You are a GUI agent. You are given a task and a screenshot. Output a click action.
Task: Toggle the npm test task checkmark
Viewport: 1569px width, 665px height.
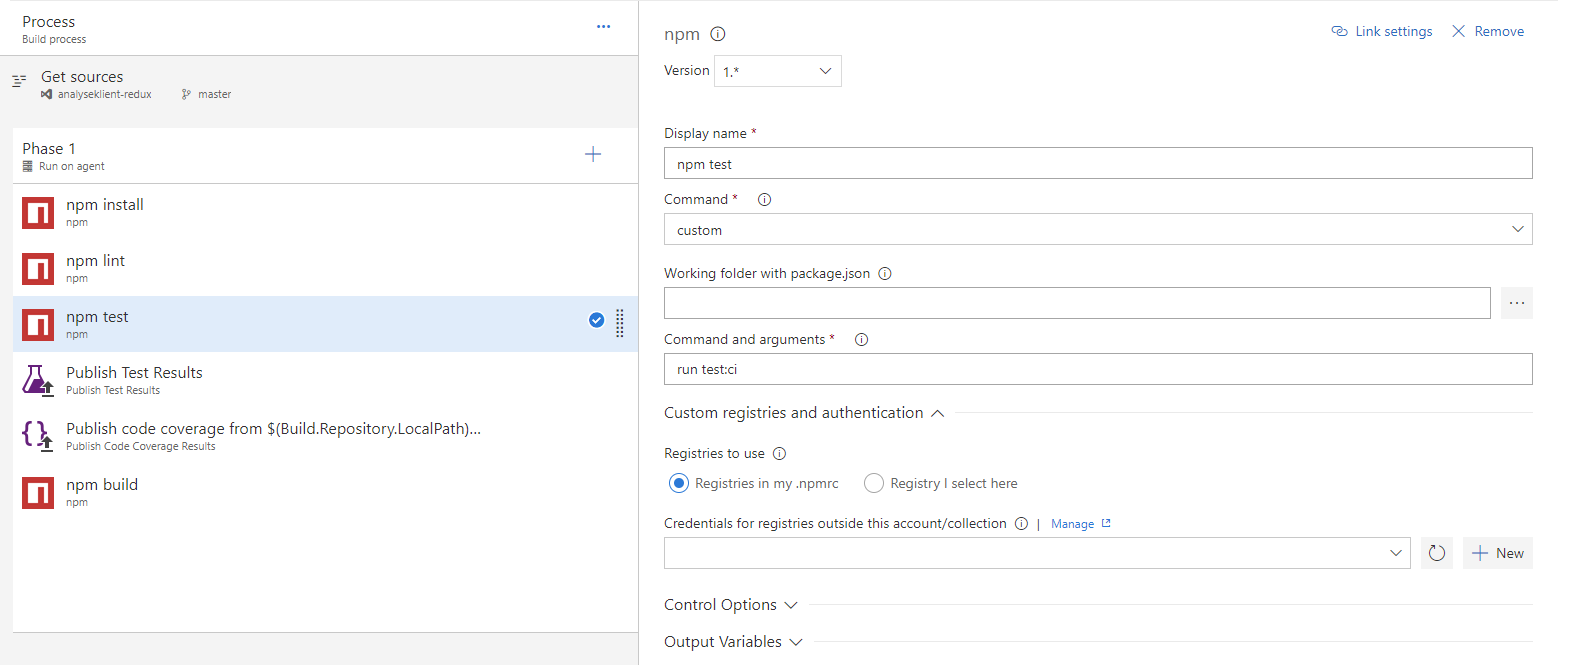tap(596, 320)
